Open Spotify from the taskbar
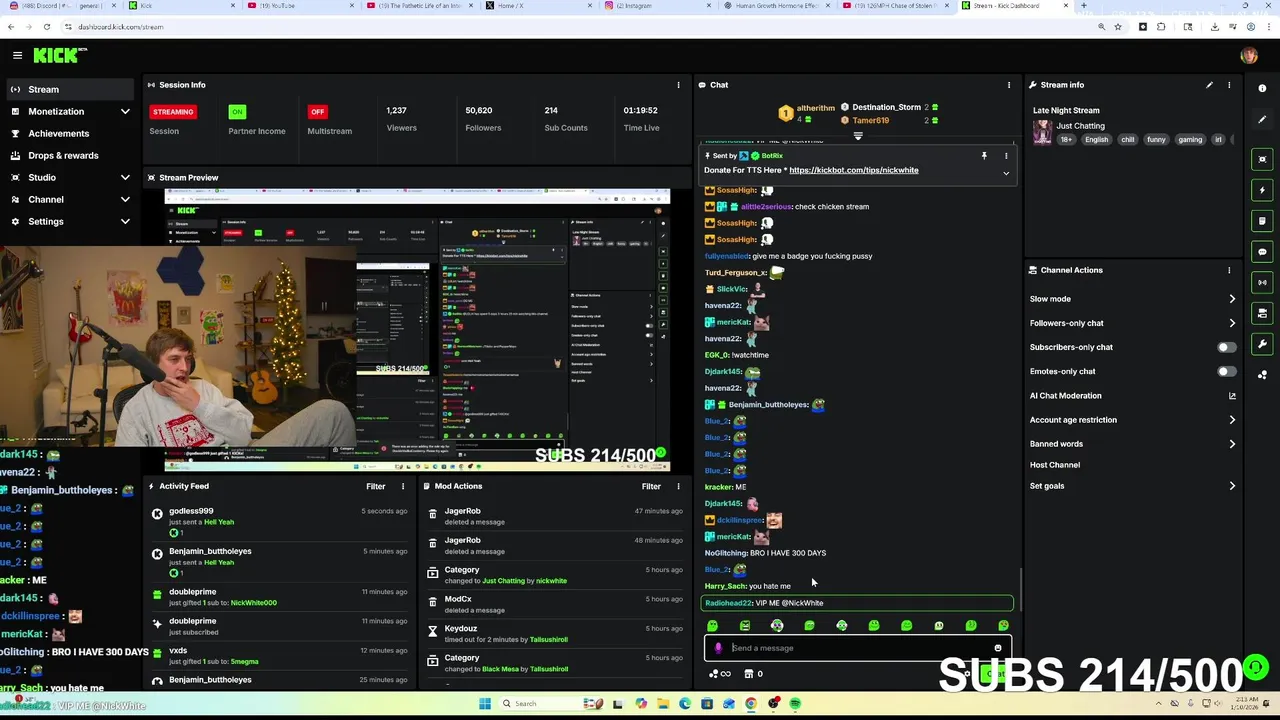This screenshot has width=1280, height=720. point(795,704)
